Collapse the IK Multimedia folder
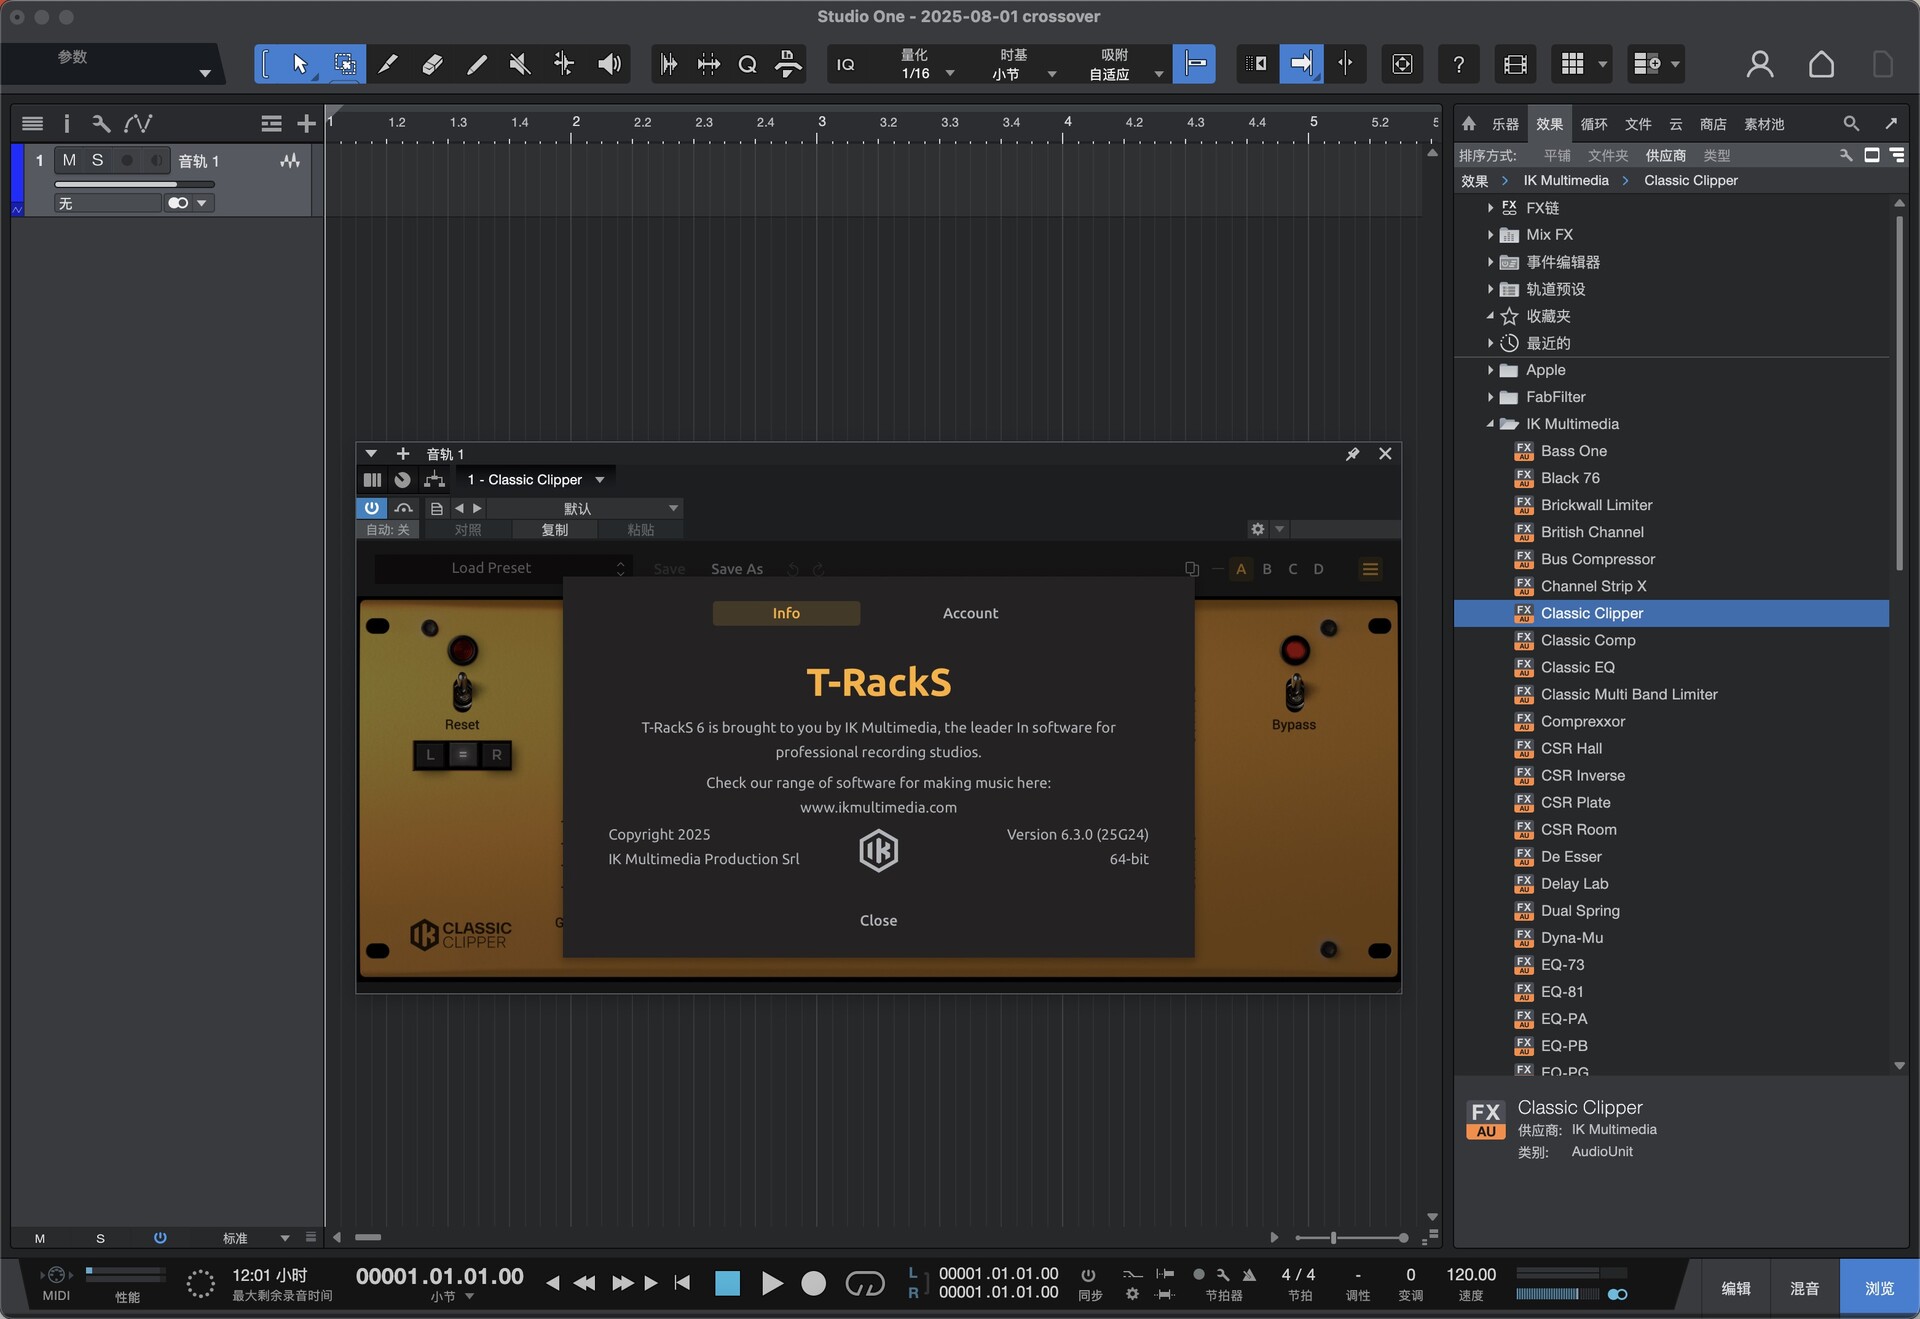Screen dimensions: 1920x1319 [1490, 424]
